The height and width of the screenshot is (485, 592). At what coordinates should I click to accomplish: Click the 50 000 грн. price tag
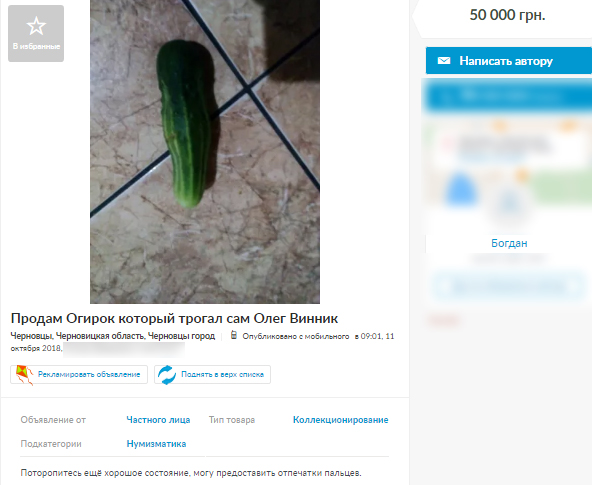[x=507, y=15]
